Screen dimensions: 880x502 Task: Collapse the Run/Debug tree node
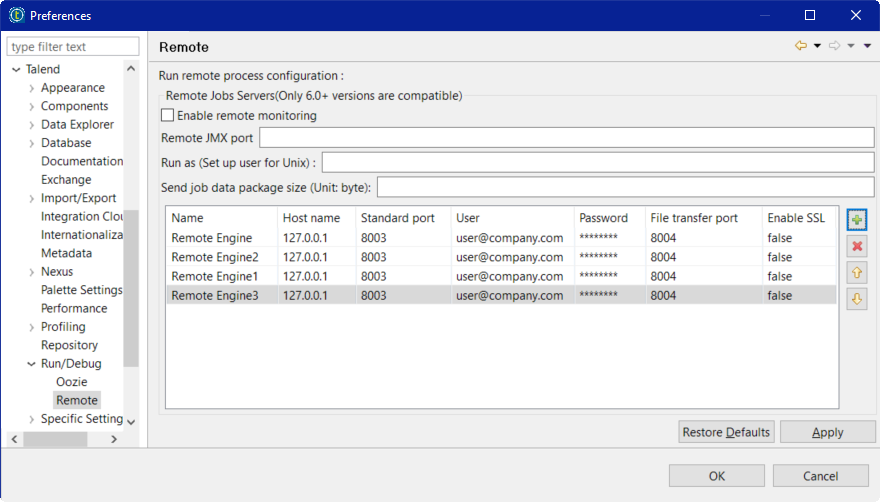pyautogui.click(x=32, y=364)
